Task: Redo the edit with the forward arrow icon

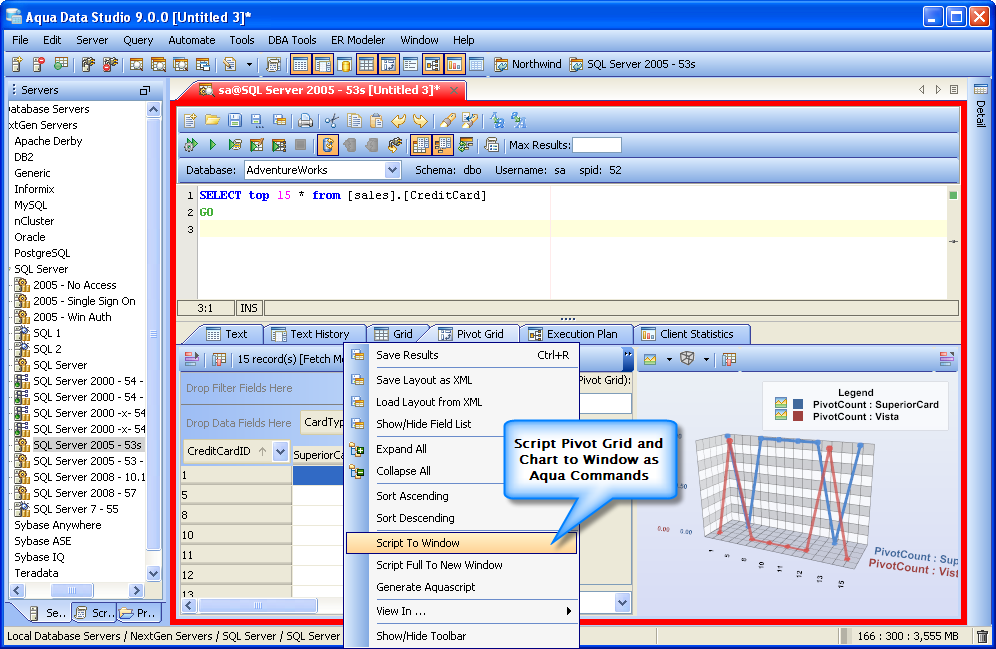Action: click(420, 121)
